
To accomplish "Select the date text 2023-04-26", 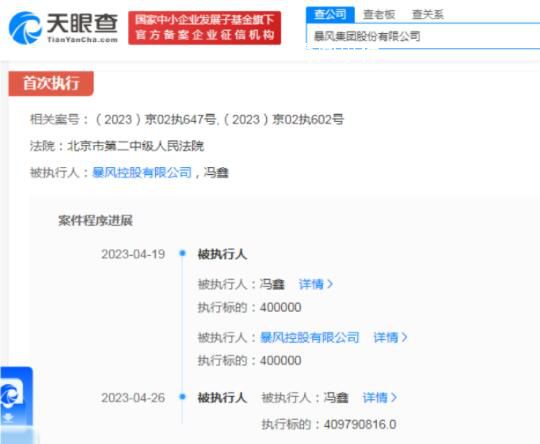I will point(133,398).
